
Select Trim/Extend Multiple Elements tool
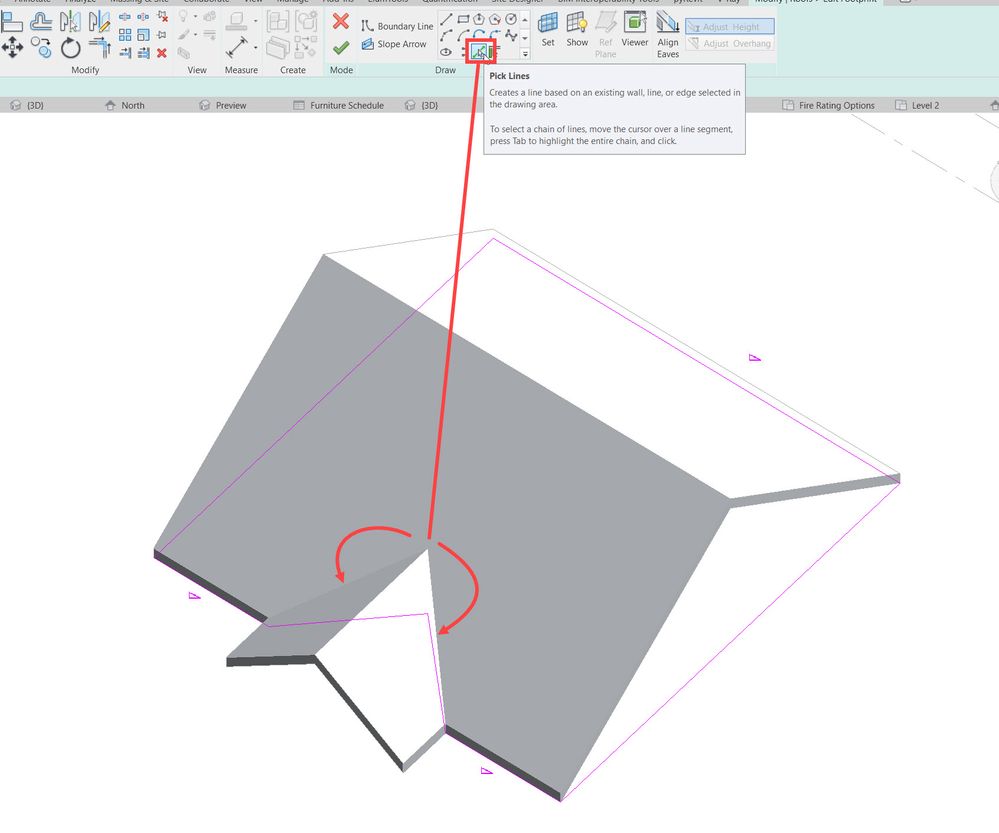coord(143,53)
